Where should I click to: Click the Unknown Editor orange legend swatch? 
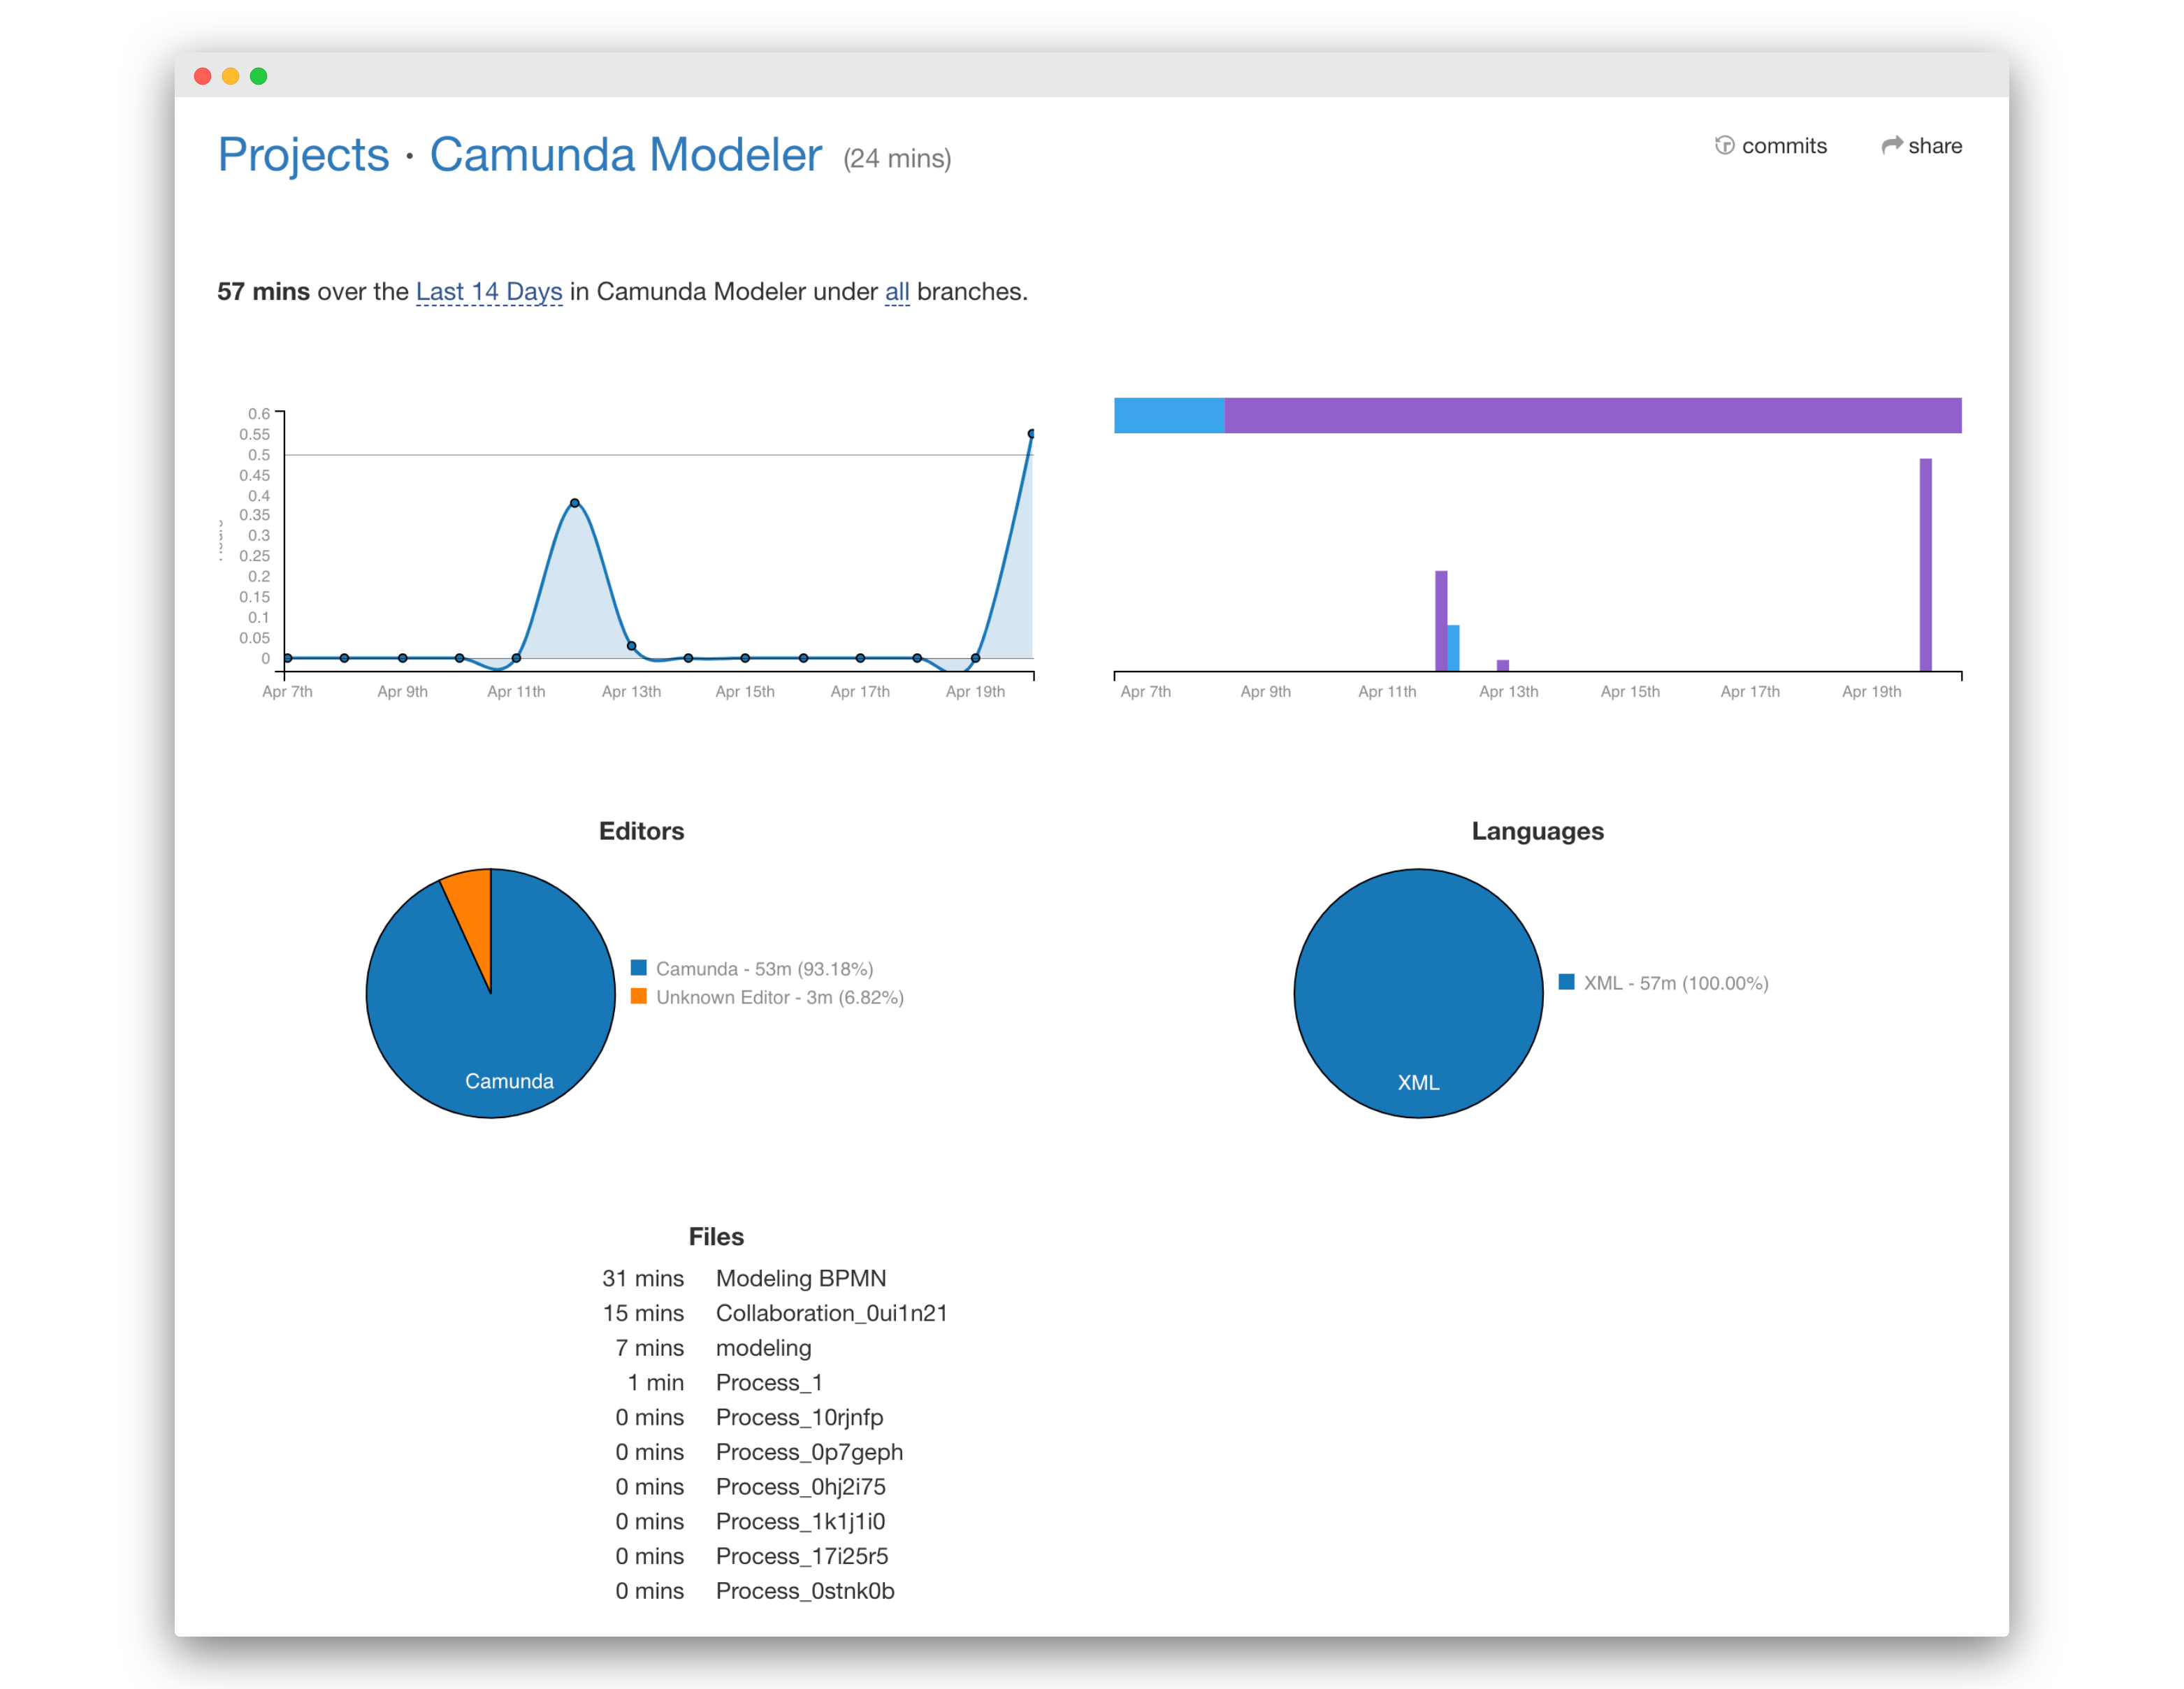click(638, 996)
